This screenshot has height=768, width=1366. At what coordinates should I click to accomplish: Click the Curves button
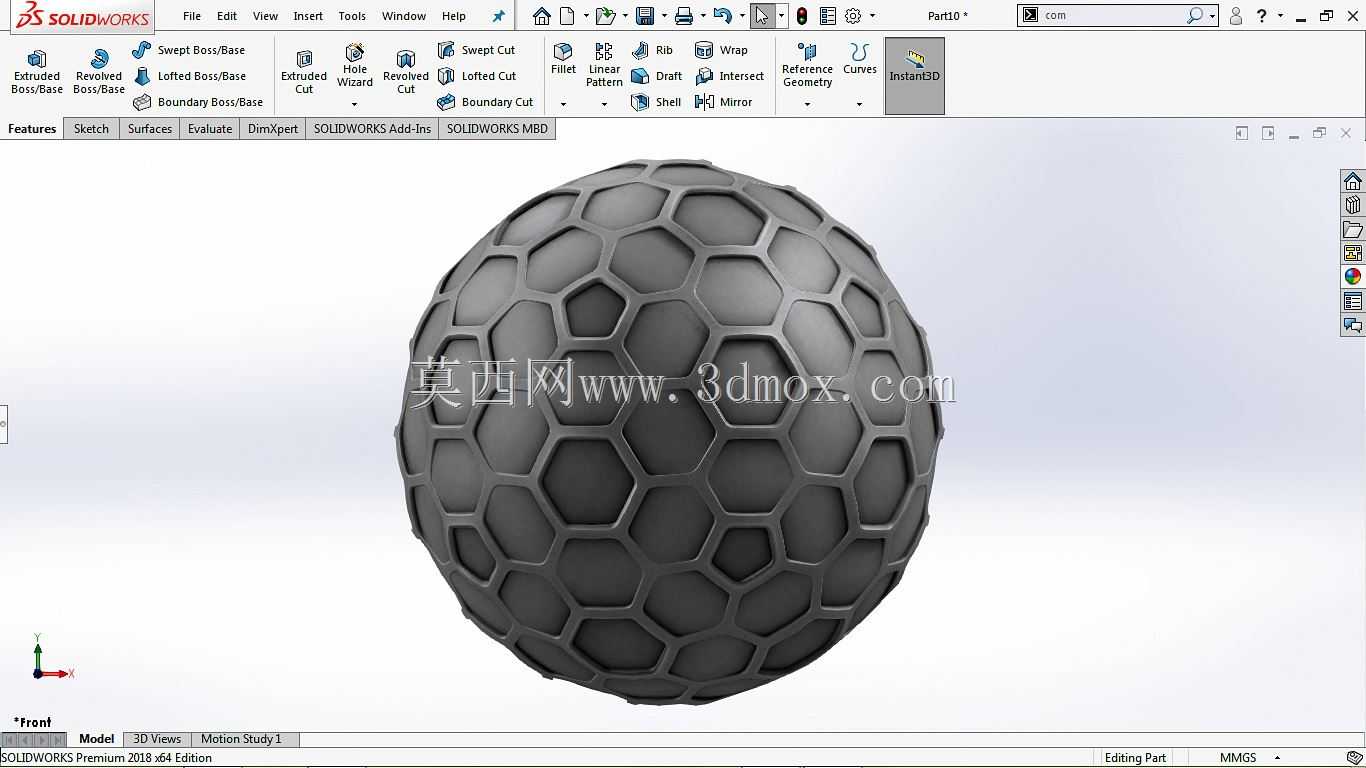tap(859, 59)
